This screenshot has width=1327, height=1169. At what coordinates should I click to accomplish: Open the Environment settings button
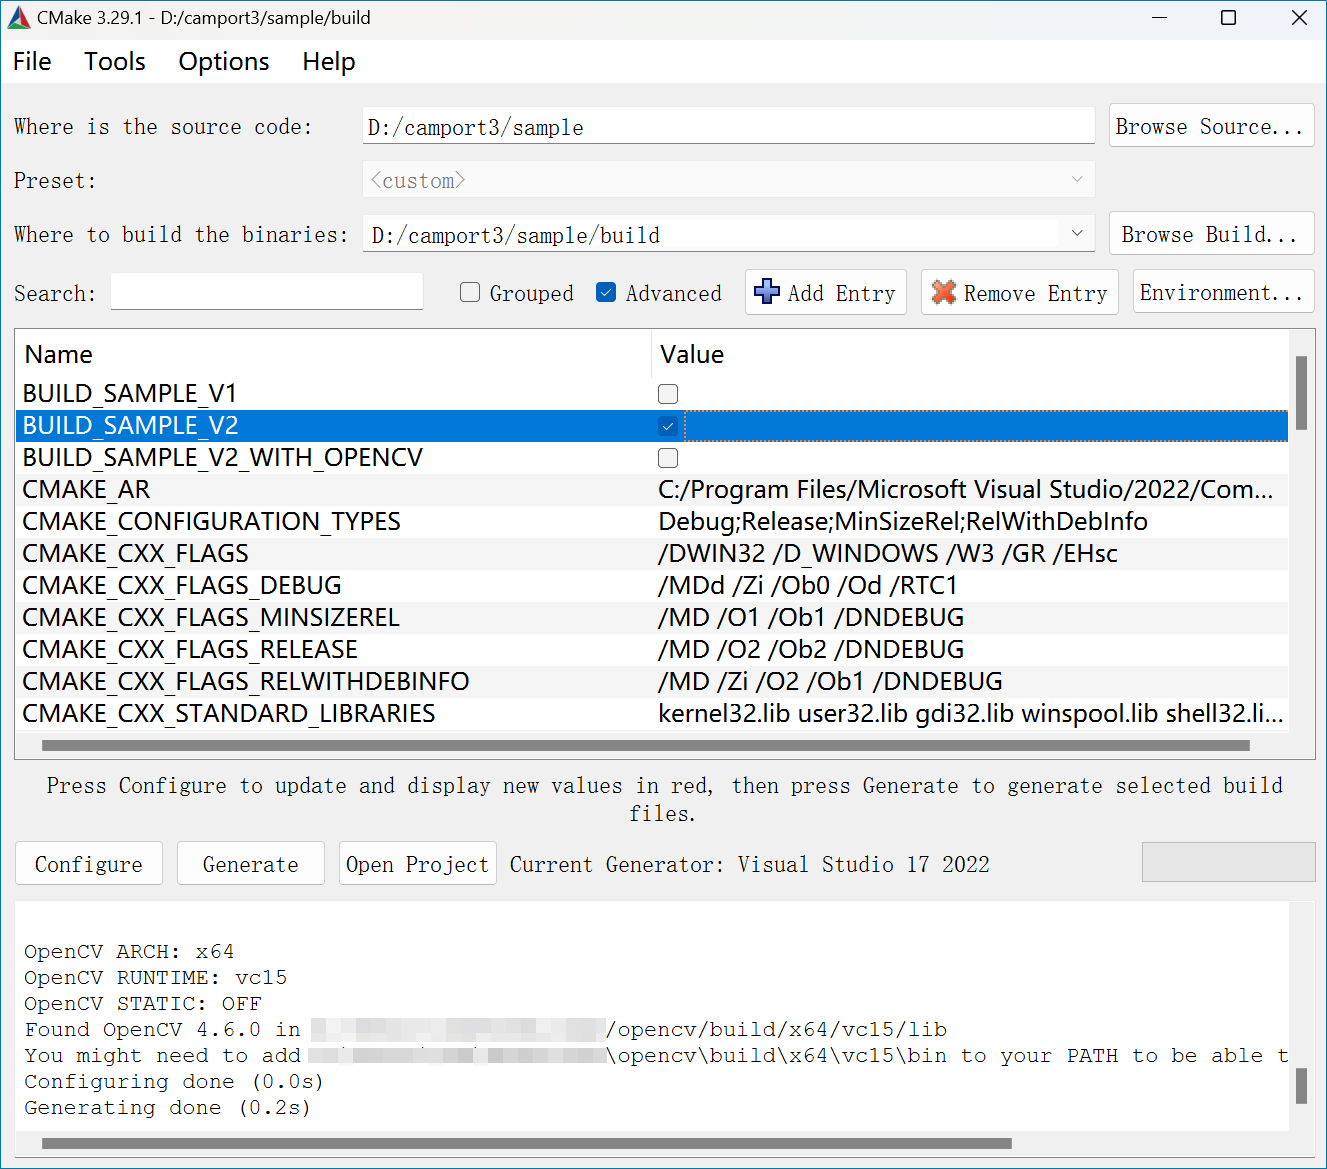pyautogui.click(x=1223, y=292)
